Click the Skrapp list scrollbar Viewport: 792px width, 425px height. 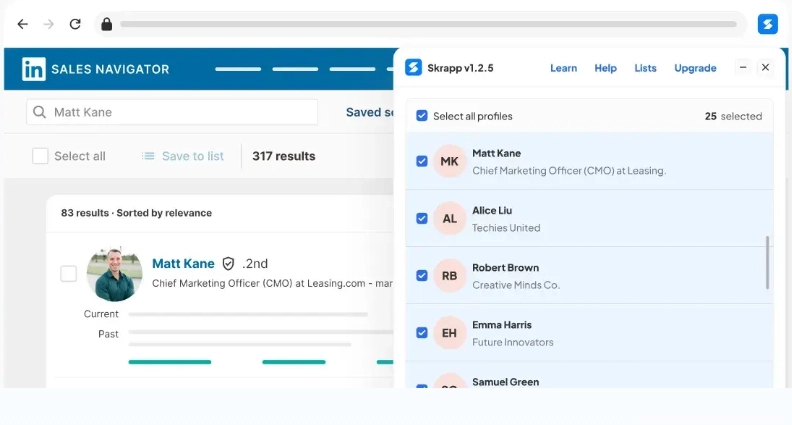tap(768, 262)
